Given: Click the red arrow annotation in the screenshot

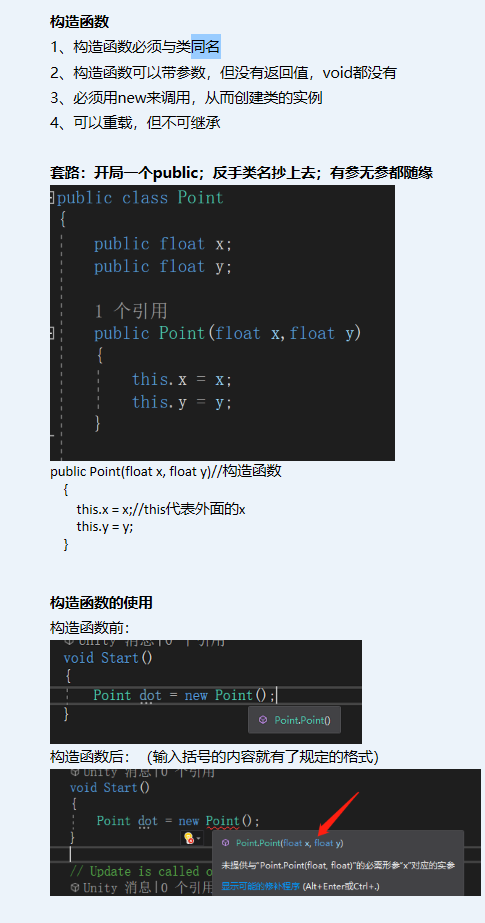Looking at the screenshot, I should coord(338,814).
